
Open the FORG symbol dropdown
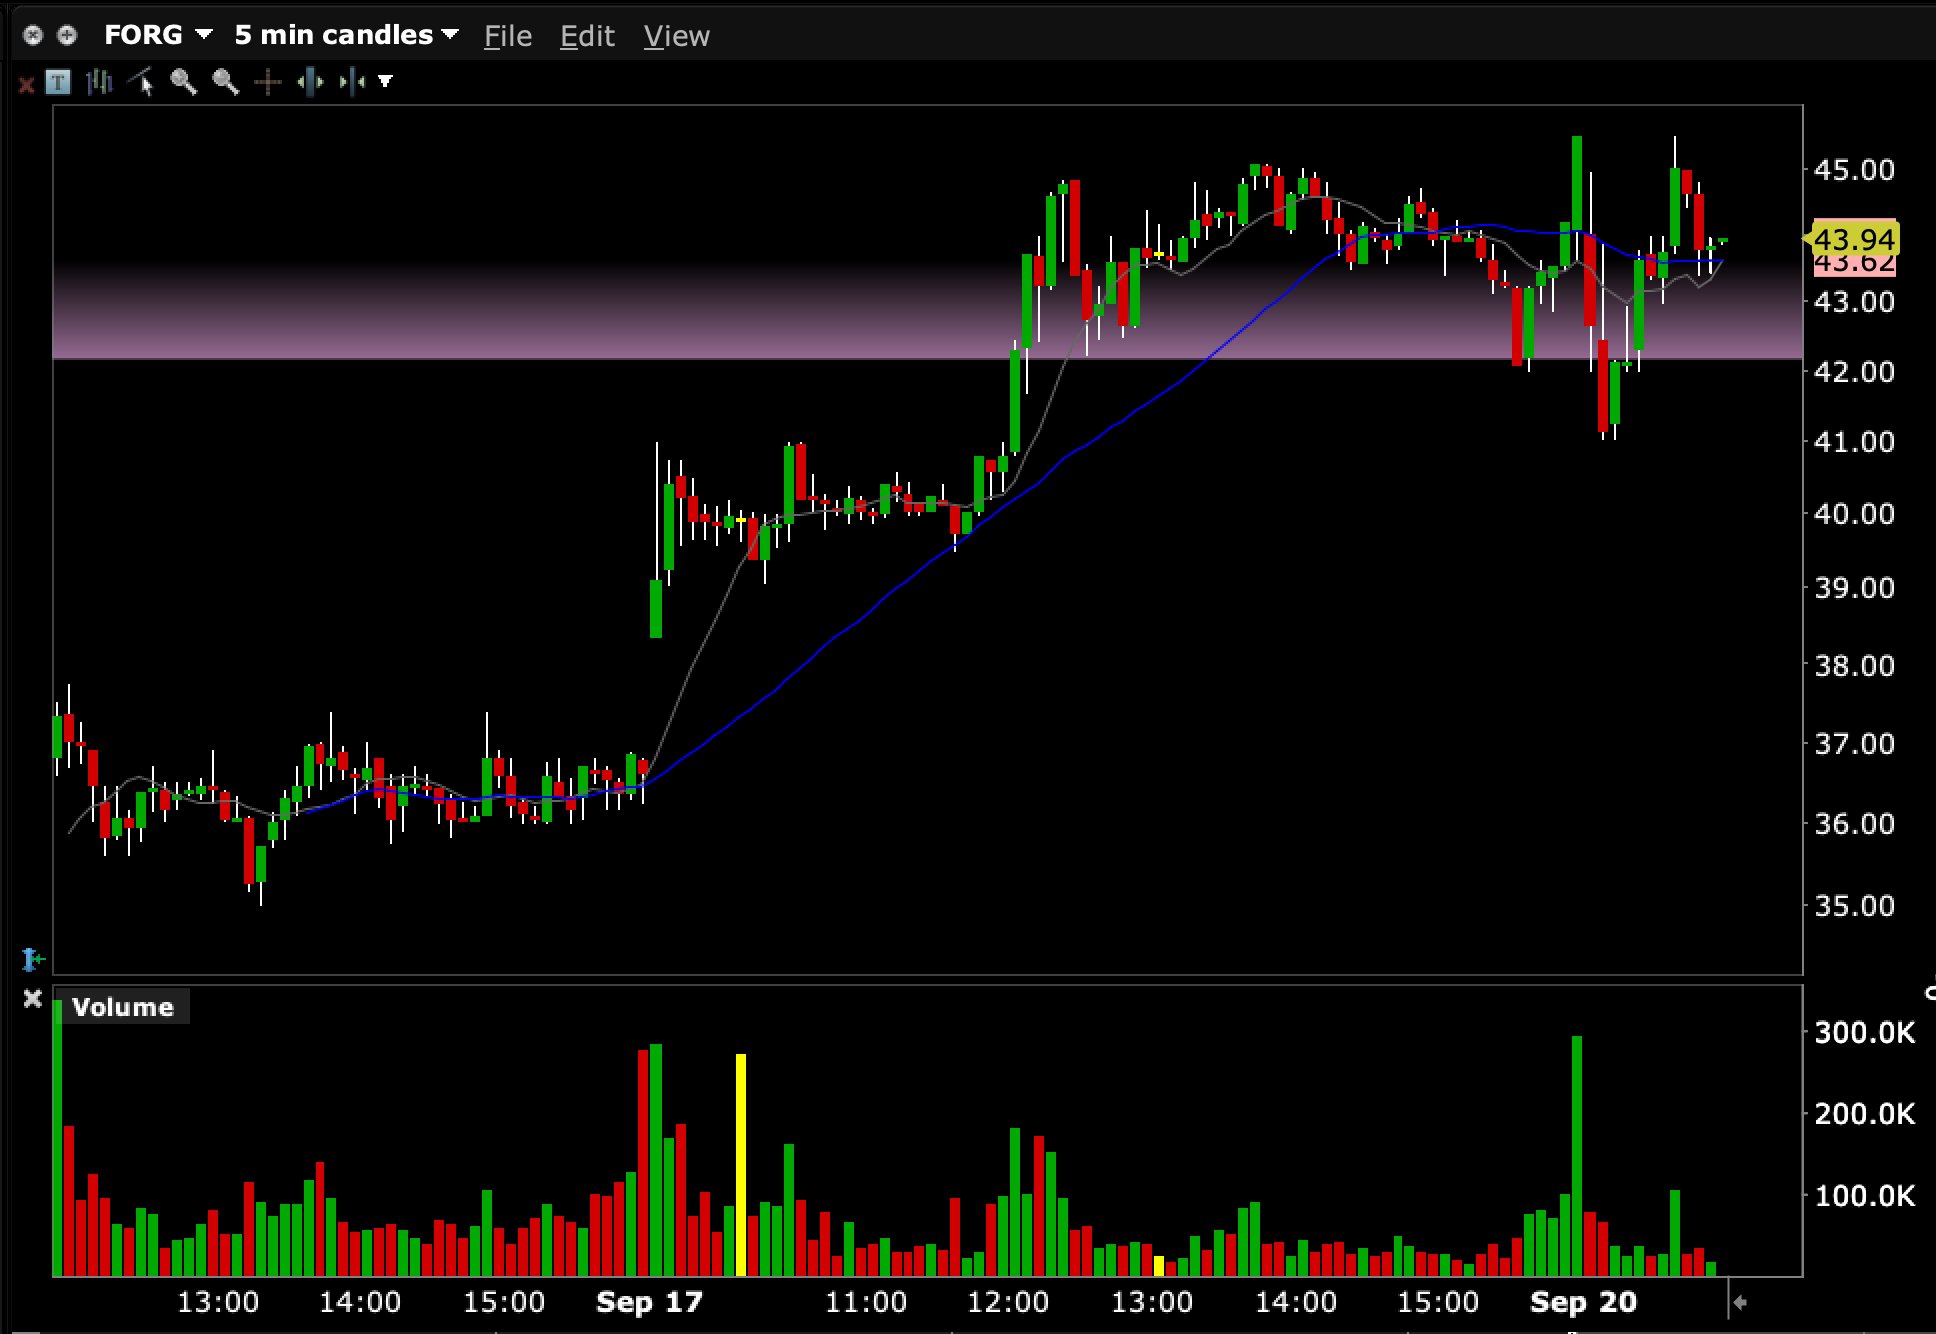(x=158, y=35)
